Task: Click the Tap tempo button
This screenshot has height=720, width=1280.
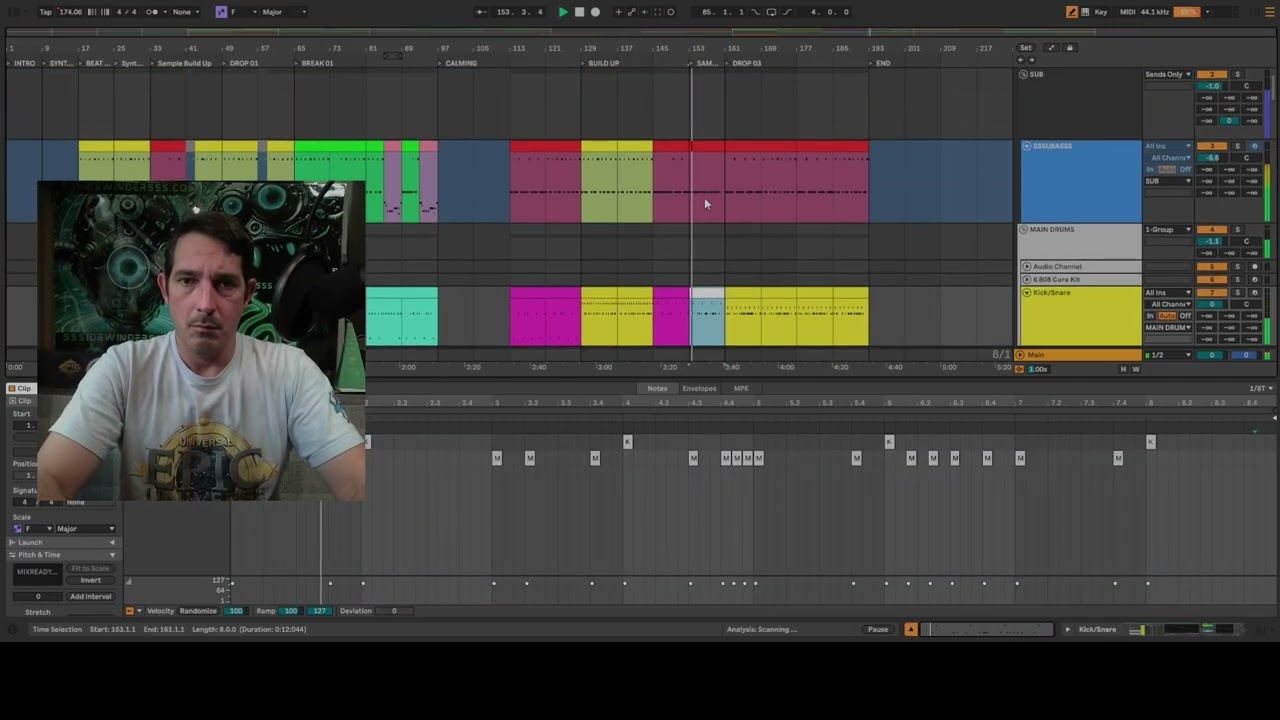Action: point(46,12)
